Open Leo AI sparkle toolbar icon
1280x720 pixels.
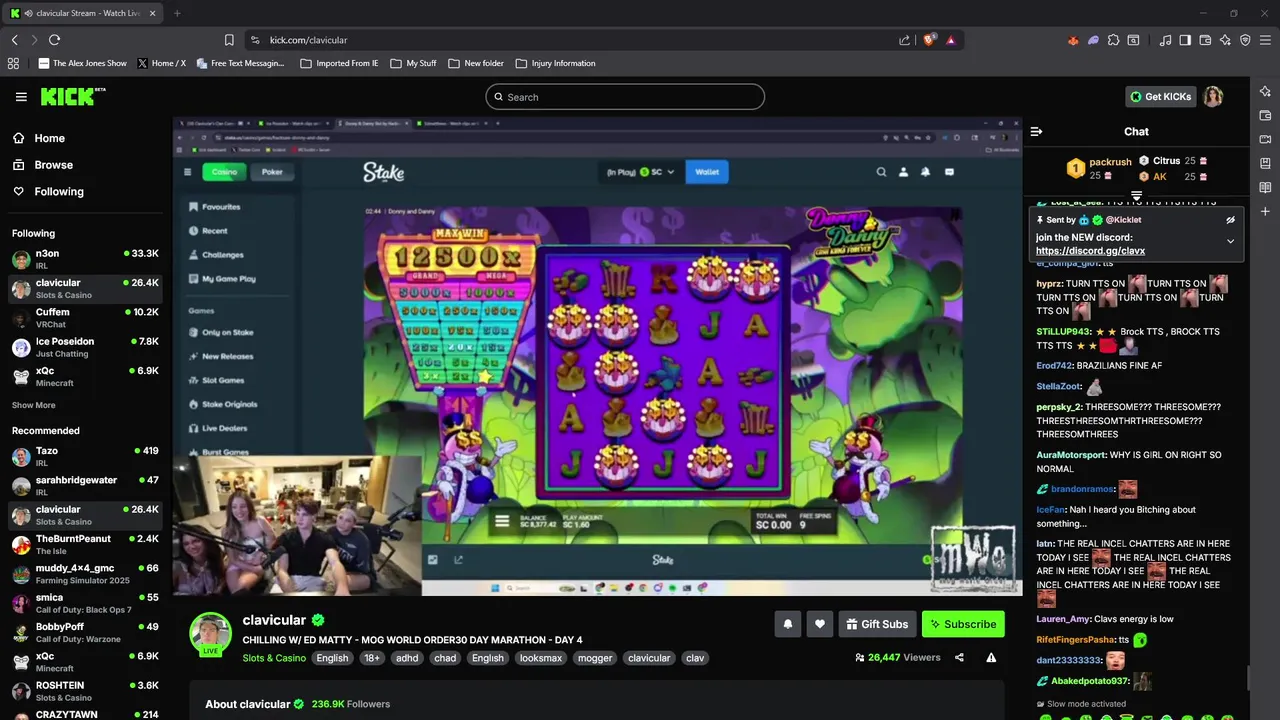(x=1225, y=40)
